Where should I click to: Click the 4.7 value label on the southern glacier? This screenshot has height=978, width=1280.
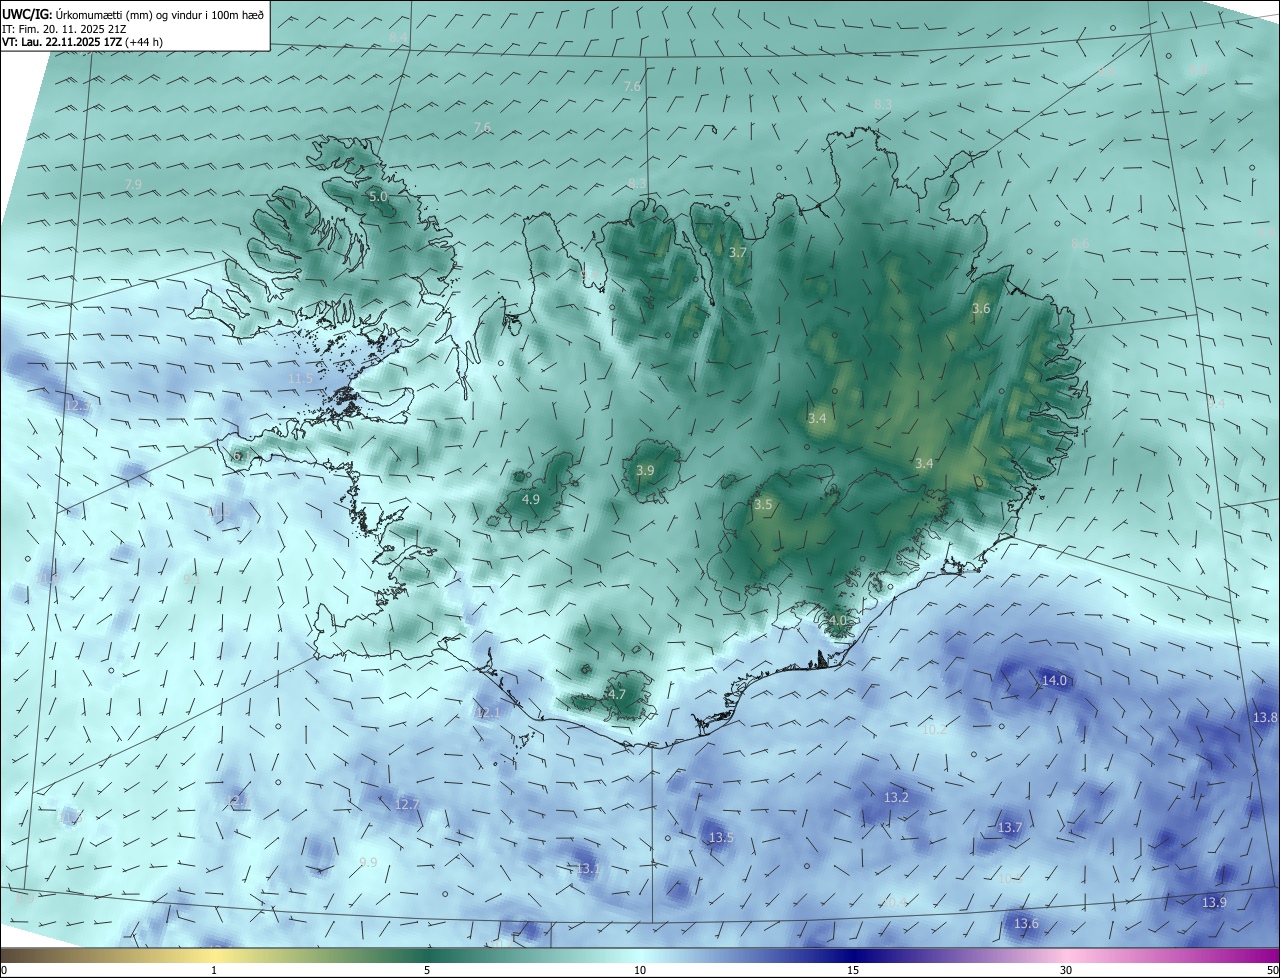click(x=617, y=694)
